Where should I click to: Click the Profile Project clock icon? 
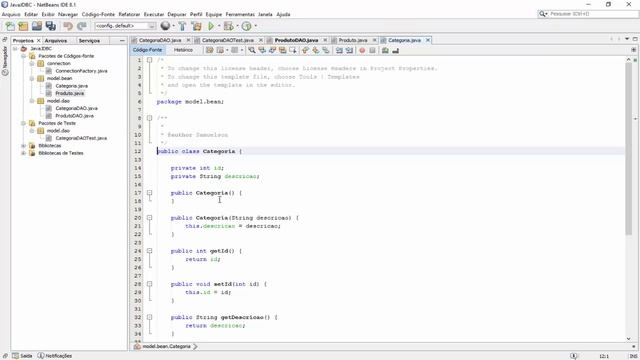click(246, 26)
